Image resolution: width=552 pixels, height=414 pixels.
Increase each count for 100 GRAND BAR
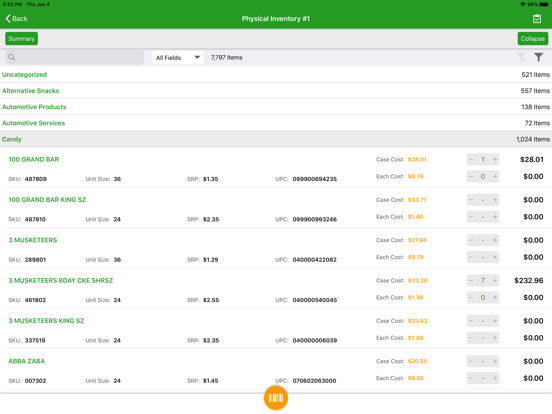tap(495, 176)
